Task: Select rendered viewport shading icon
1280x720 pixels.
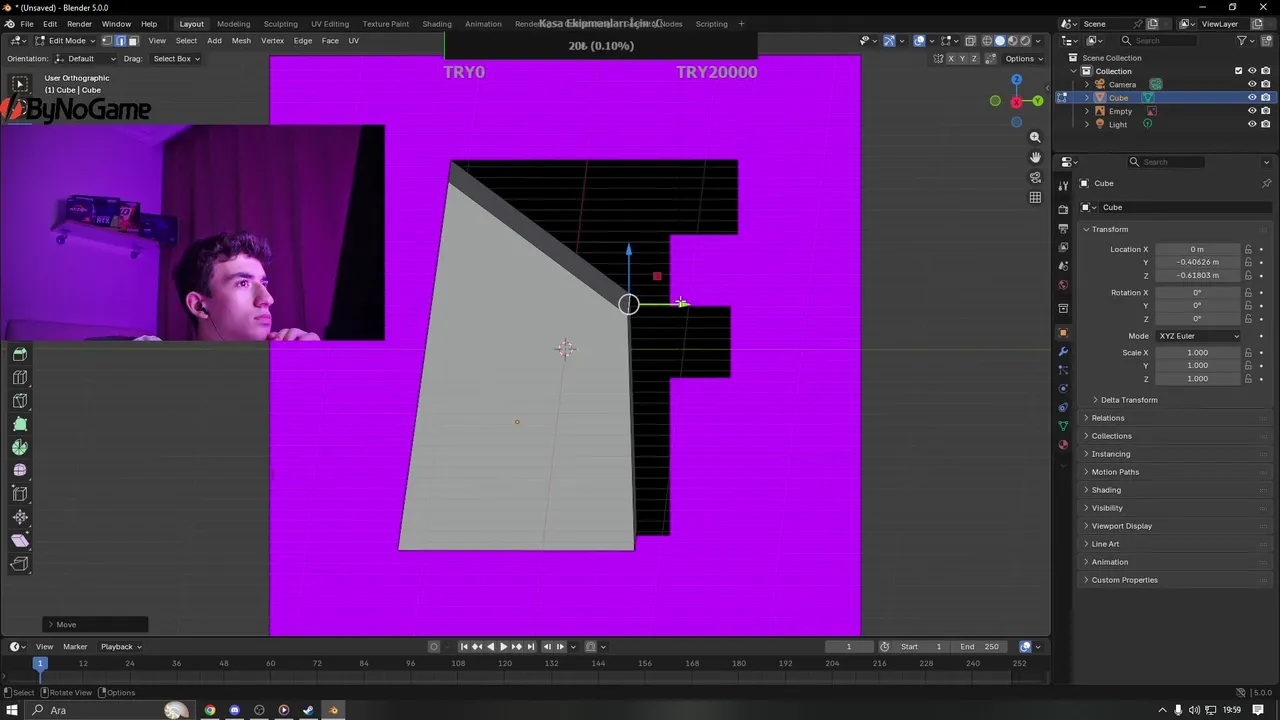Action: [x=1024, y=41]
